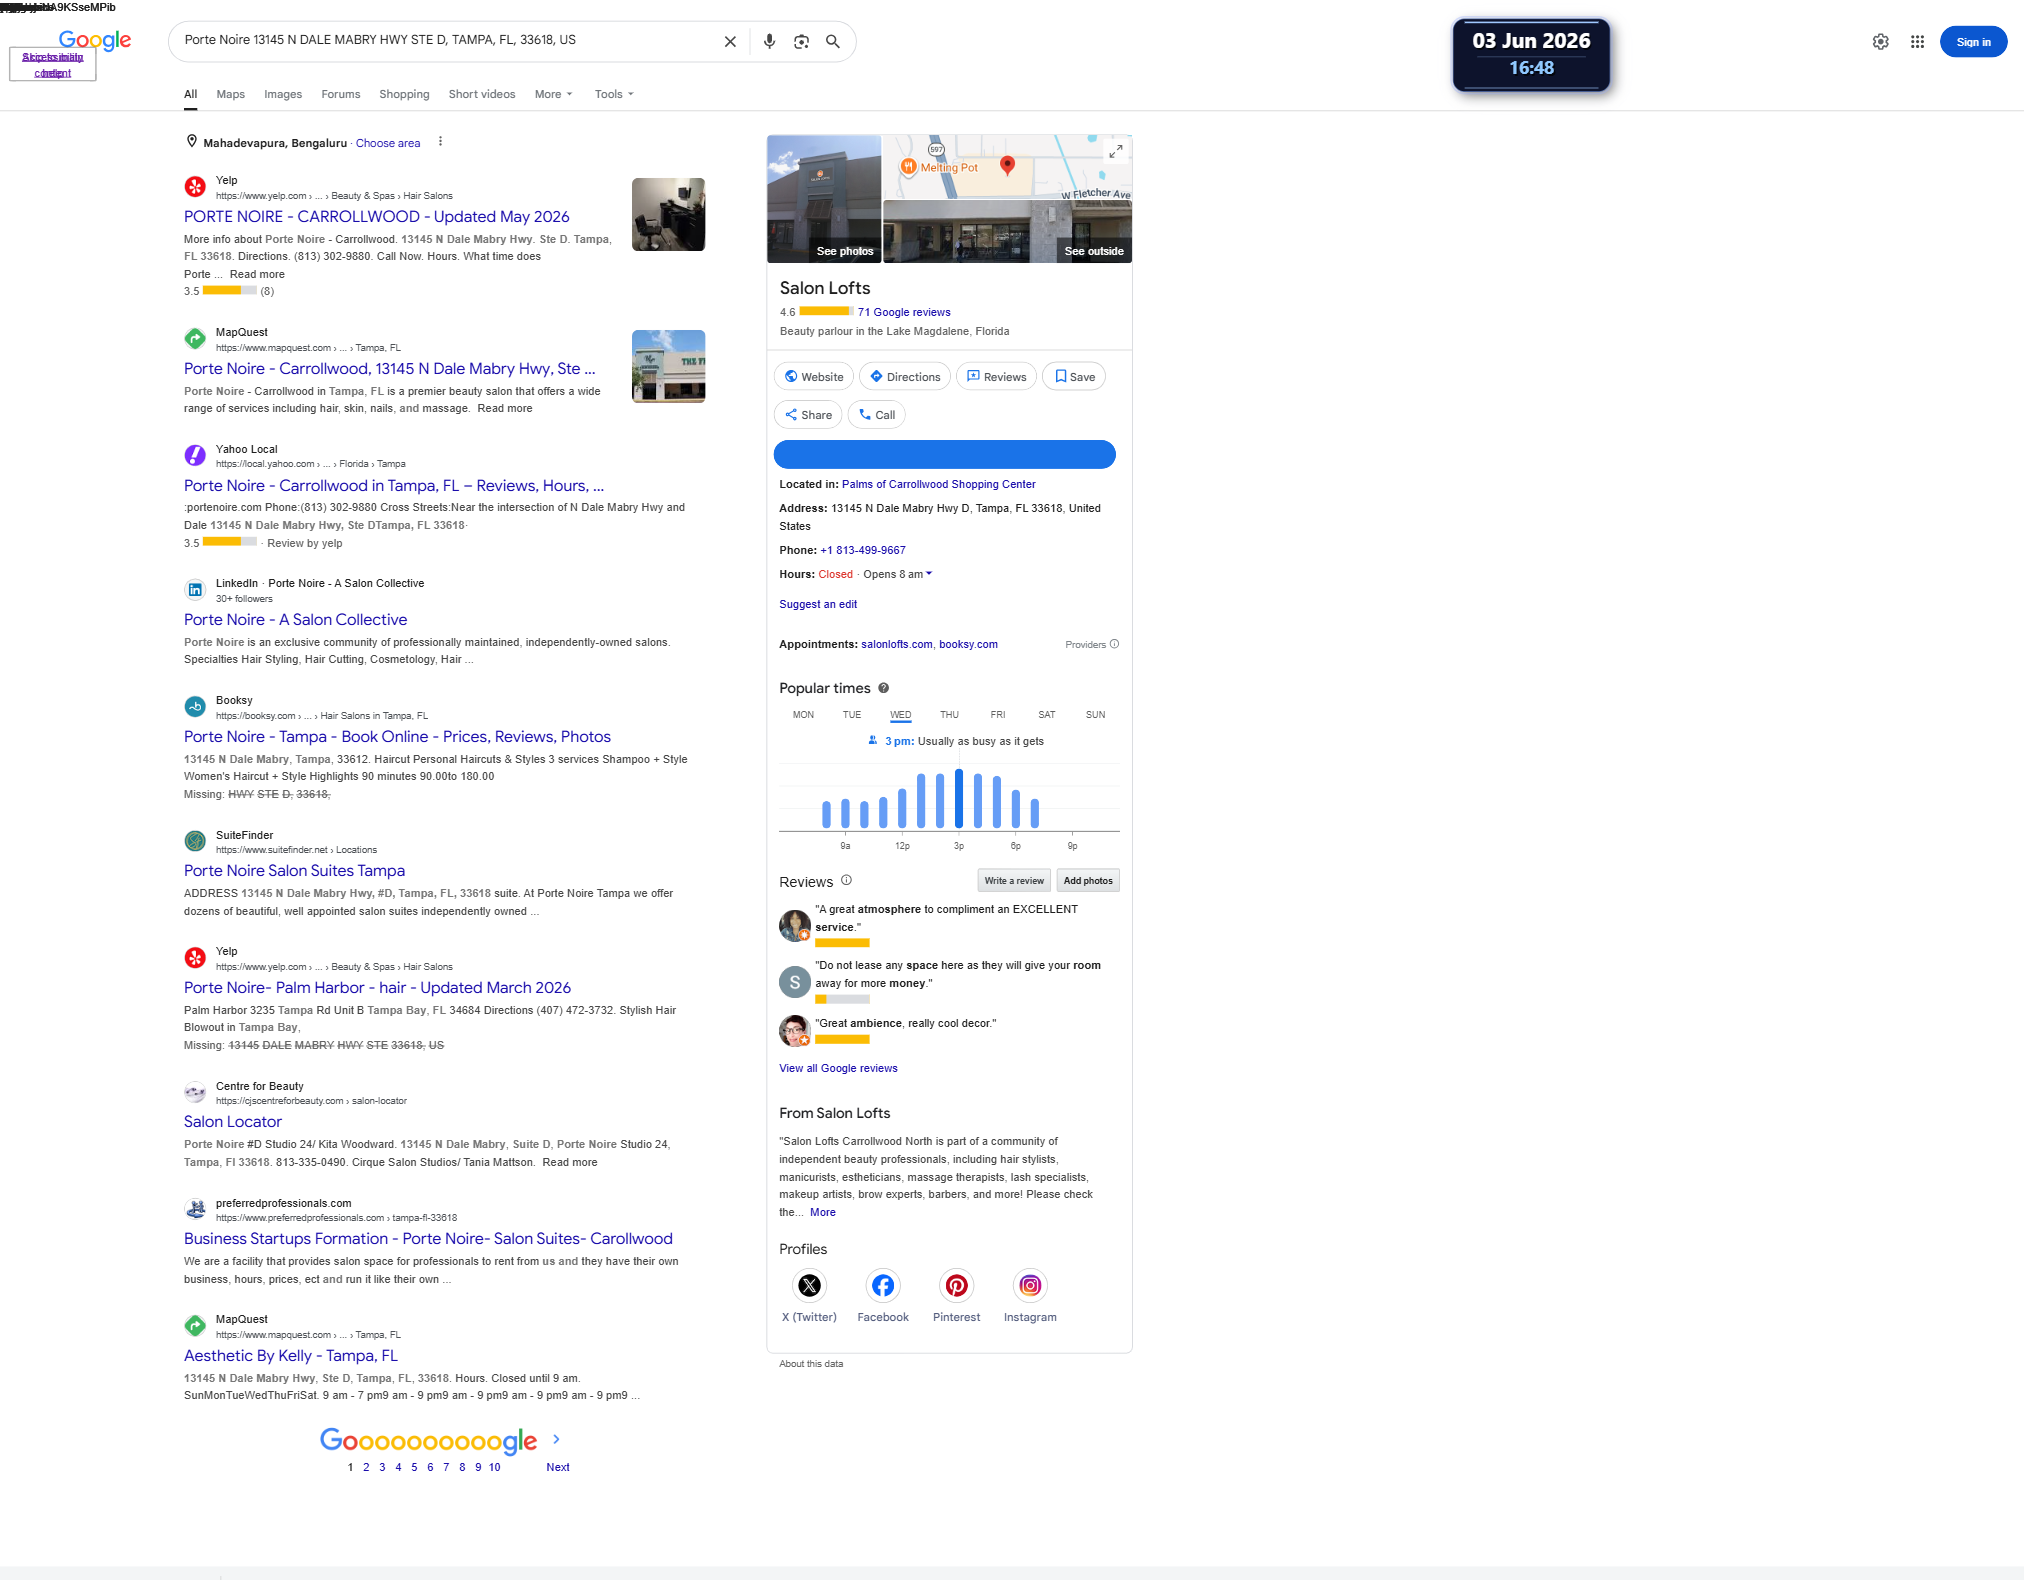This screenshot has width=2036, height=1580.
Task: Expand the map with the fullscreen icon
Action: [x=1116, y=151]
